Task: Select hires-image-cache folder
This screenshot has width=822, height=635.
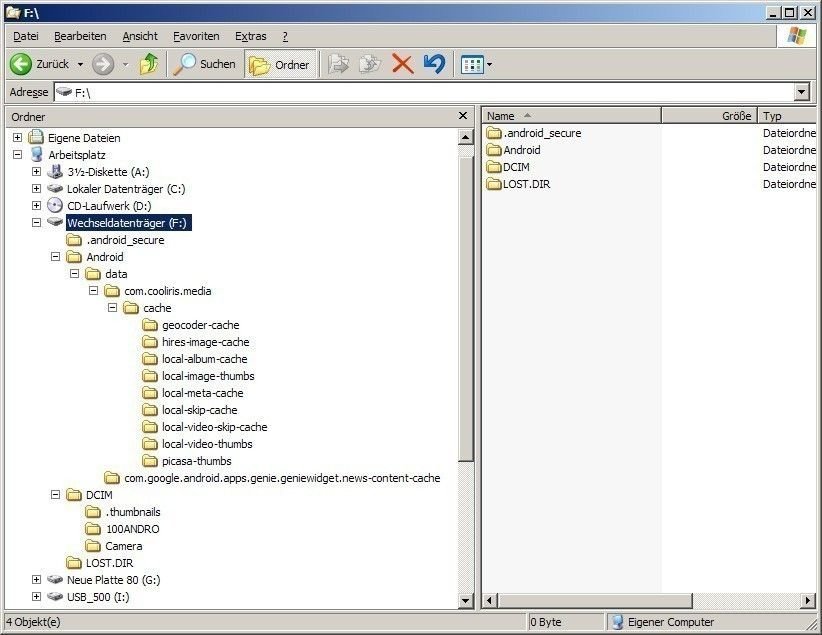Action: pyautogui.click(x=196, y=342)
